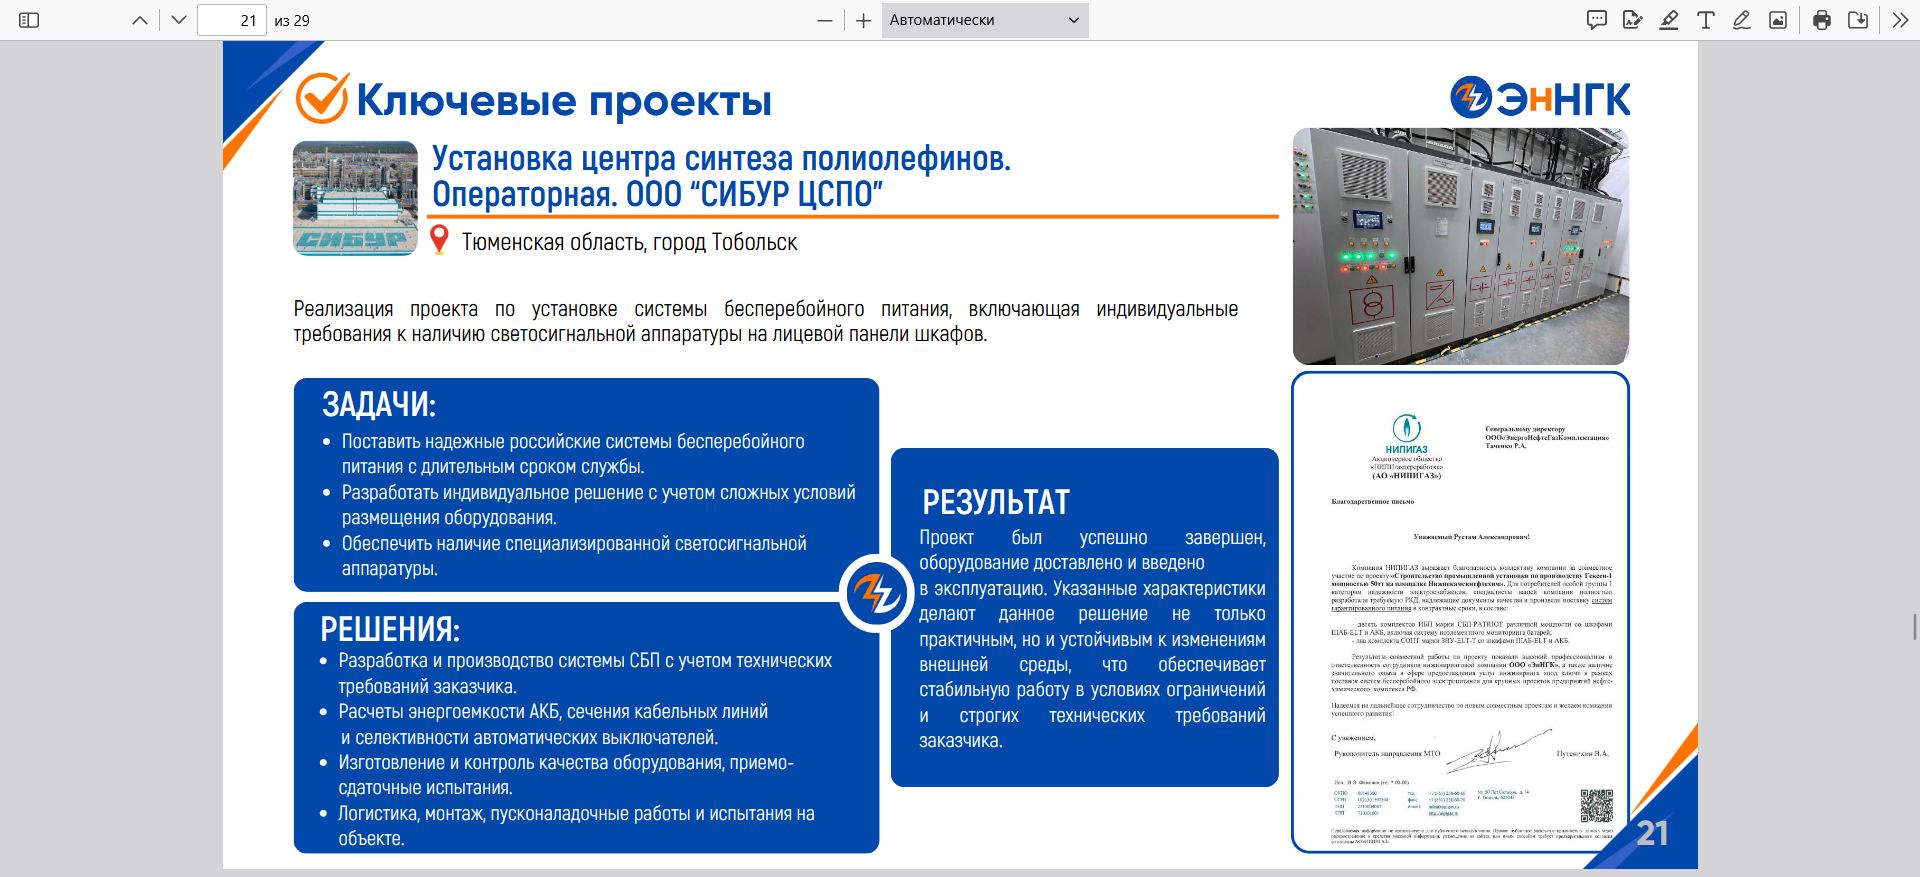Click the slide number 21 in corner
1920x877 pixels.
[1652, 833]
